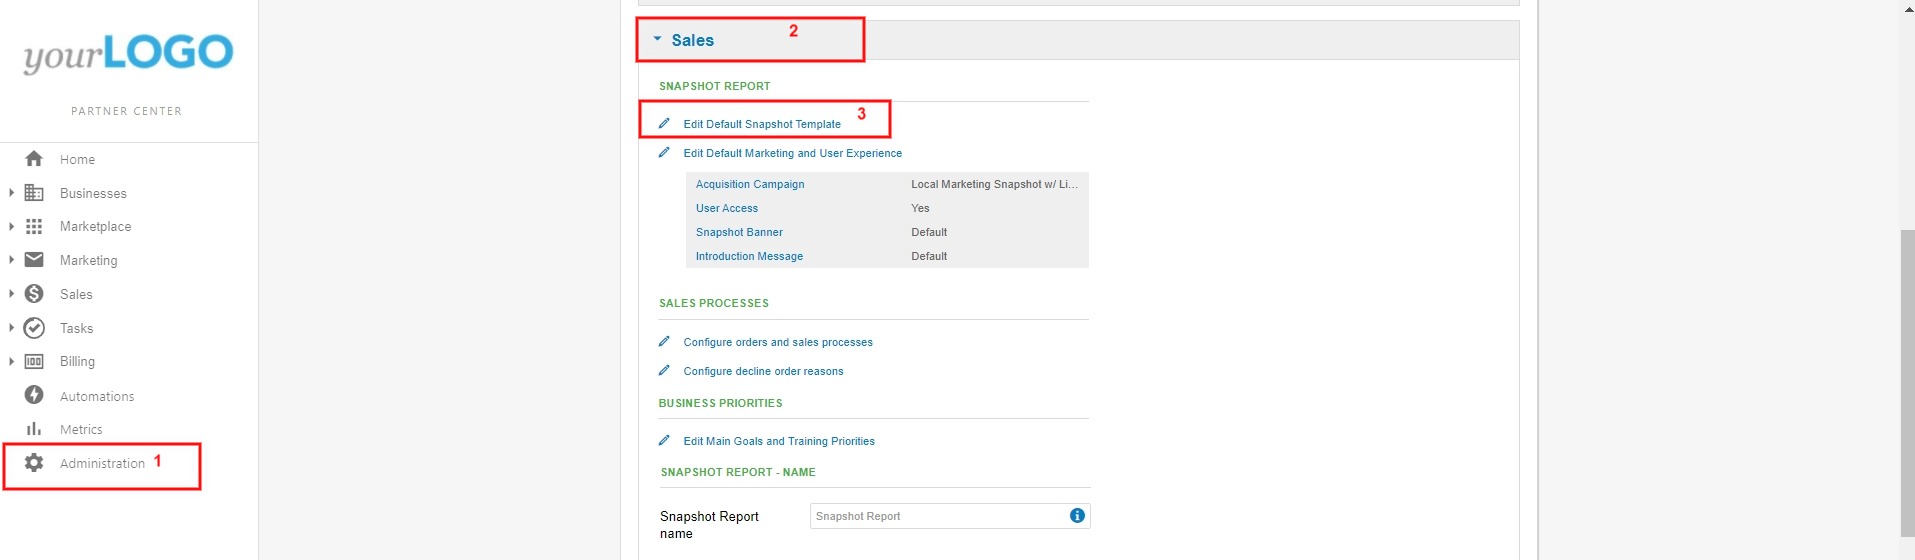Screen dimensions: 1915x560
Task: Click the Sales panel header title
Action: tap(692, 40)
